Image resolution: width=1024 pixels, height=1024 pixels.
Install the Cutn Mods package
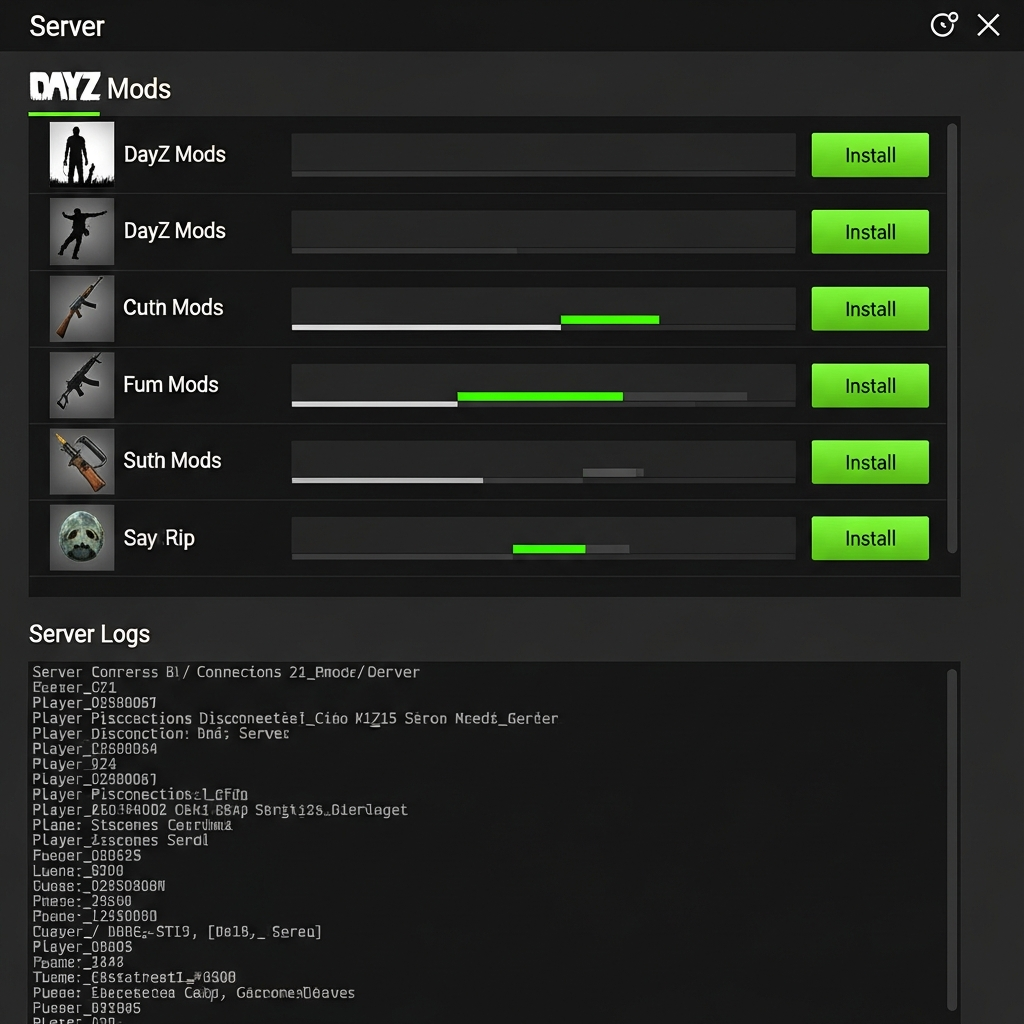pyautogui.click(x=869, y=308)
